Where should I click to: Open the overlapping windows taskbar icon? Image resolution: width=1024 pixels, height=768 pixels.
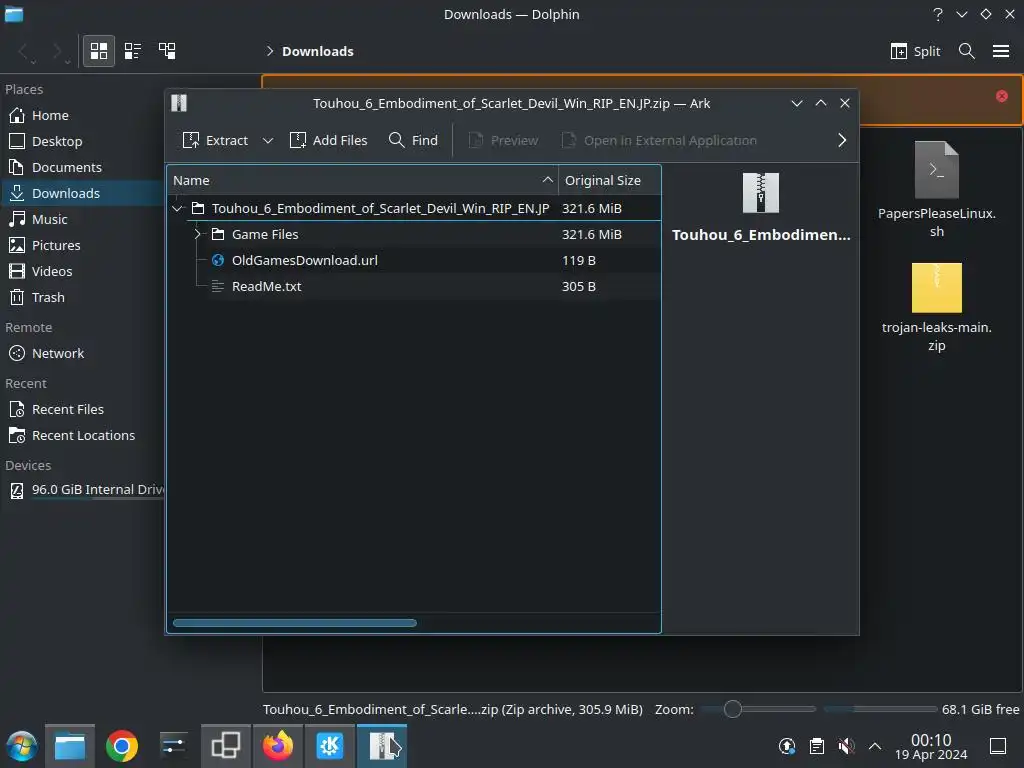(225, 746)
